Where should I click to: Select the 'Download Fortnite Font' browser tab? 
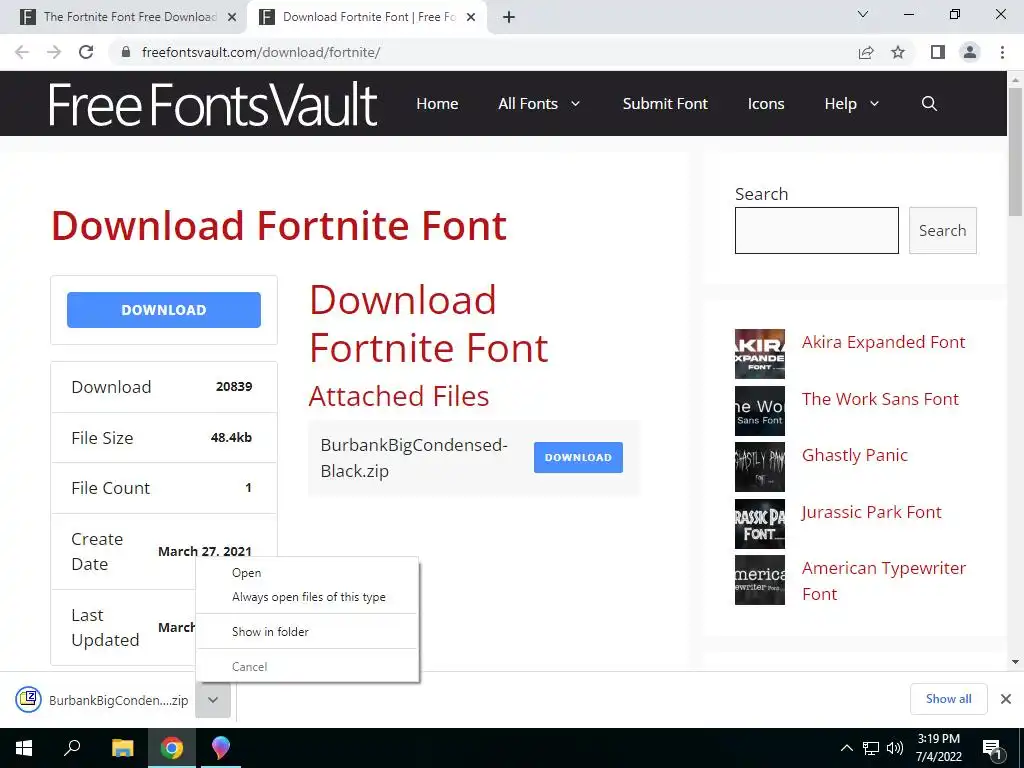369,17
